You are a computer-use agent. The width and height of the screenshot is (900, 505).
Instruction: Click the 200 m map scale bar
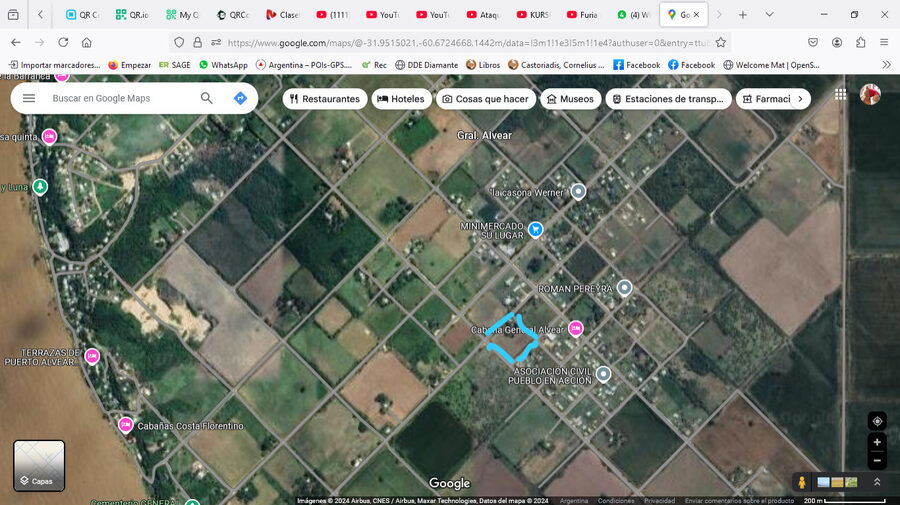[844, 501]
